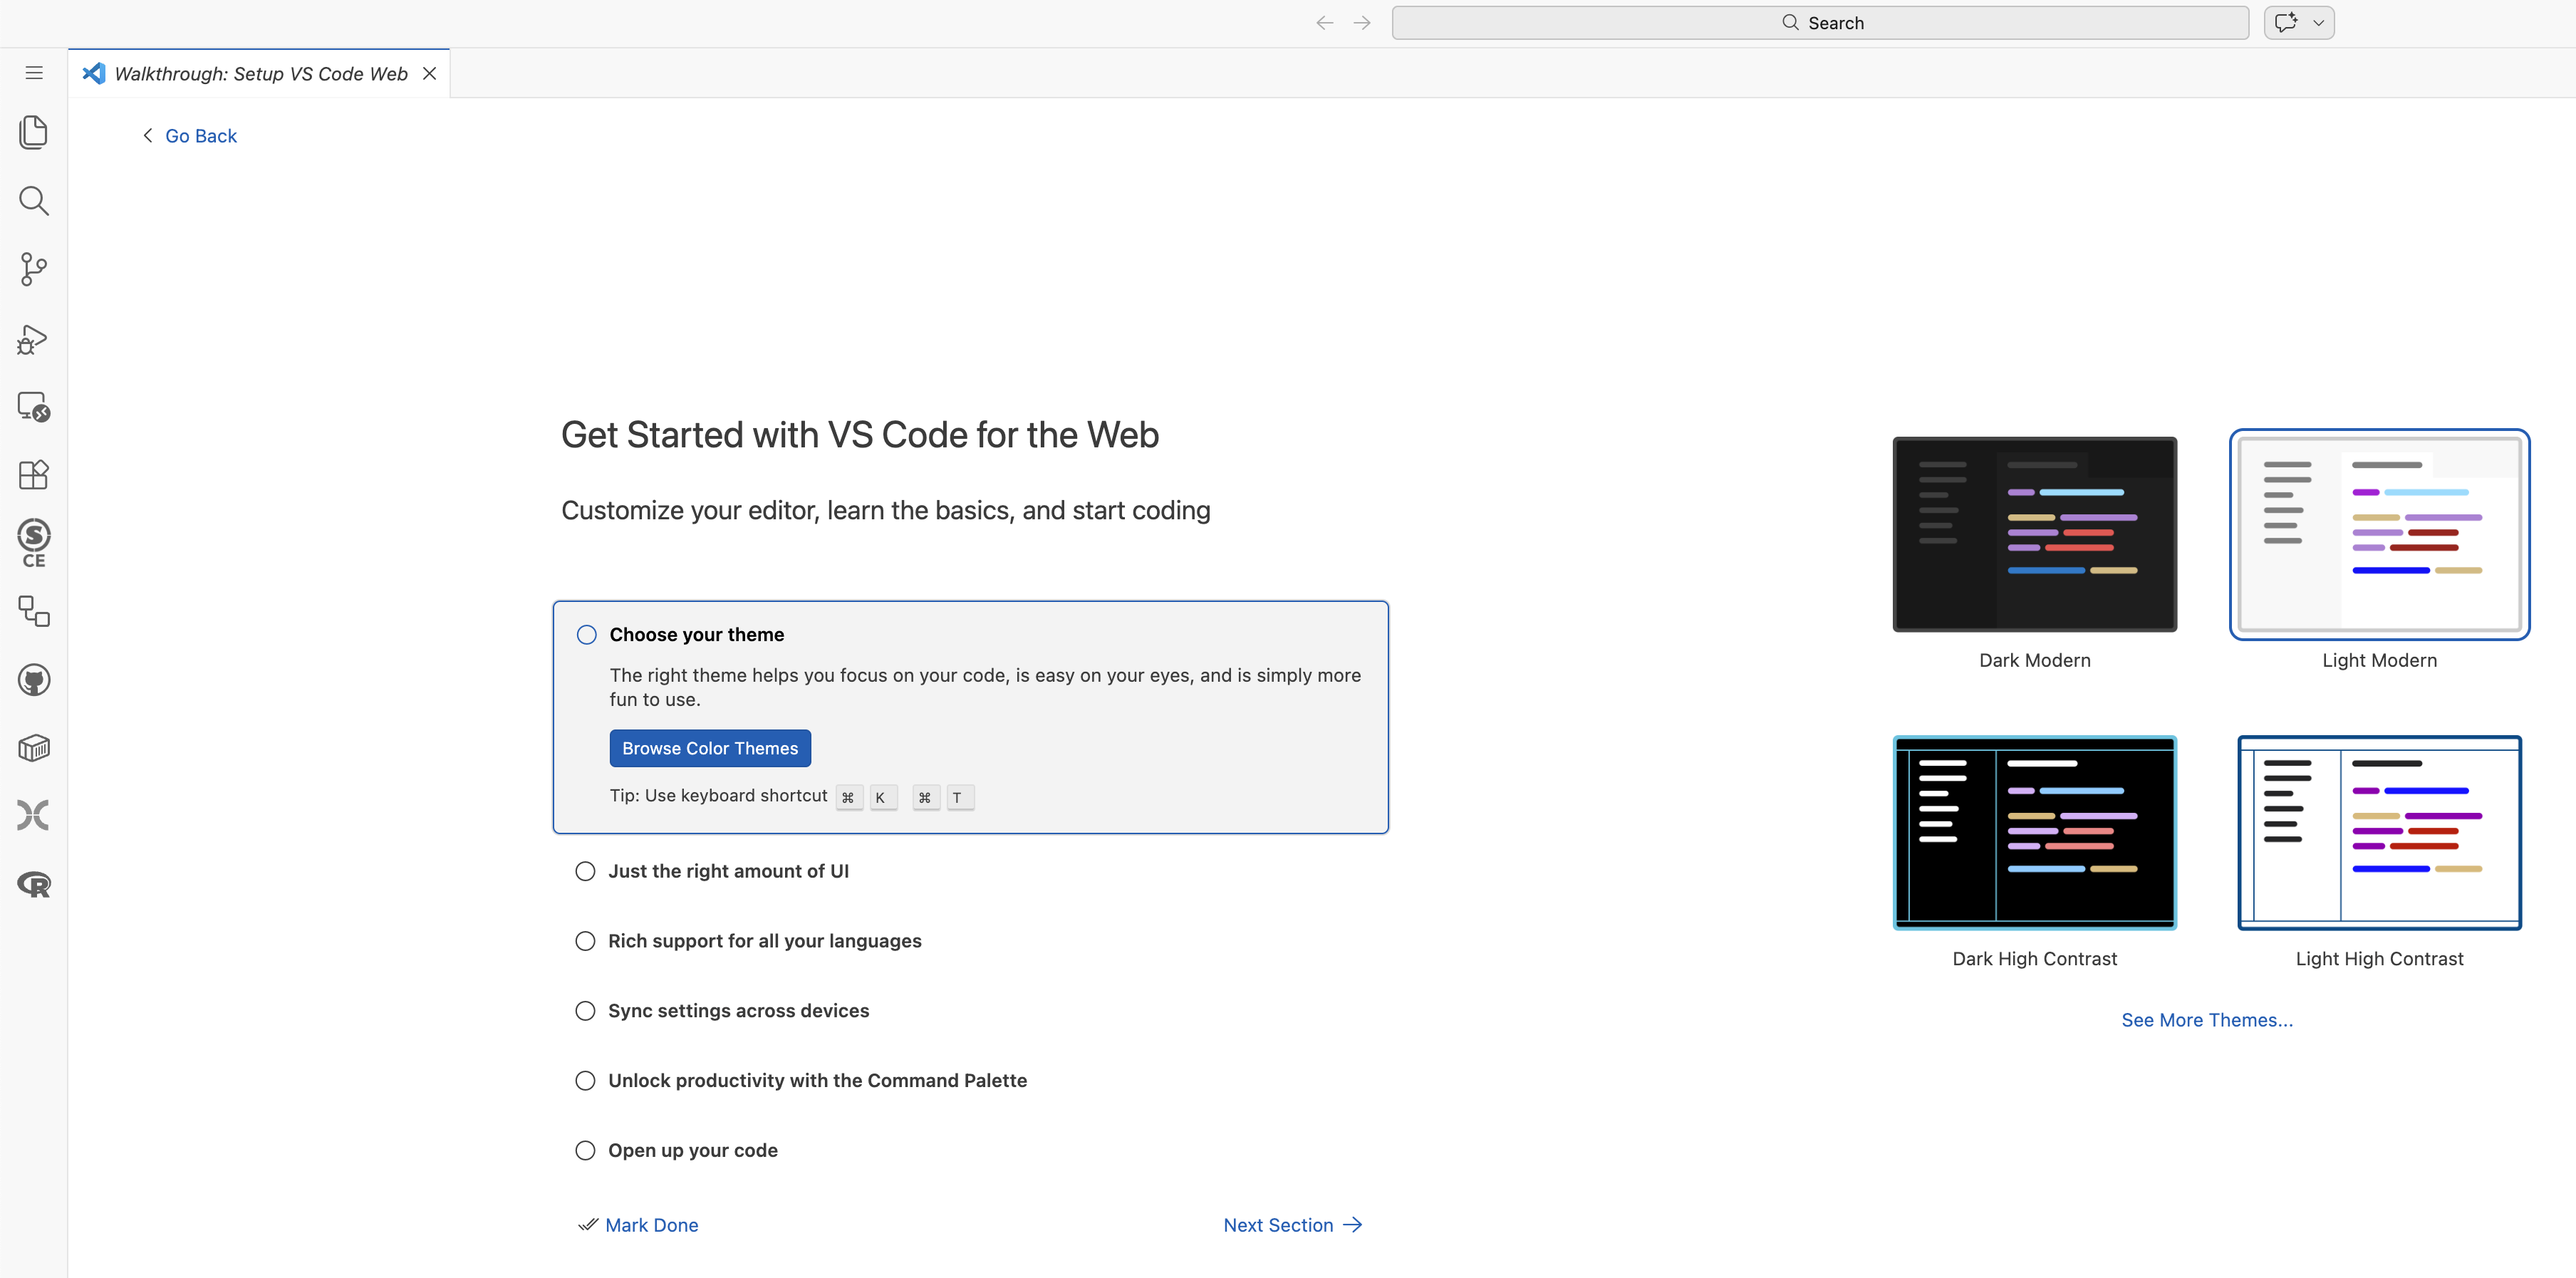Click the Mark Done link

pyautogui.click(x=638, y=1225)
